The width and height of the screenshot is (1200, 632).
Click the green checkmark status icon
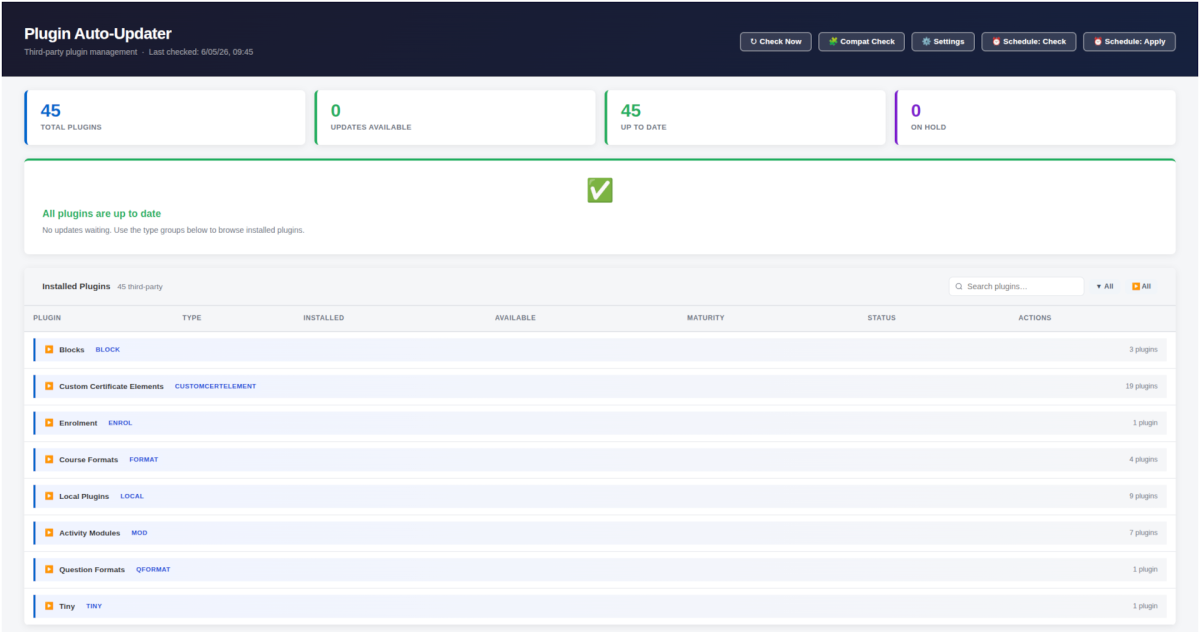click(x=600, y=190)
